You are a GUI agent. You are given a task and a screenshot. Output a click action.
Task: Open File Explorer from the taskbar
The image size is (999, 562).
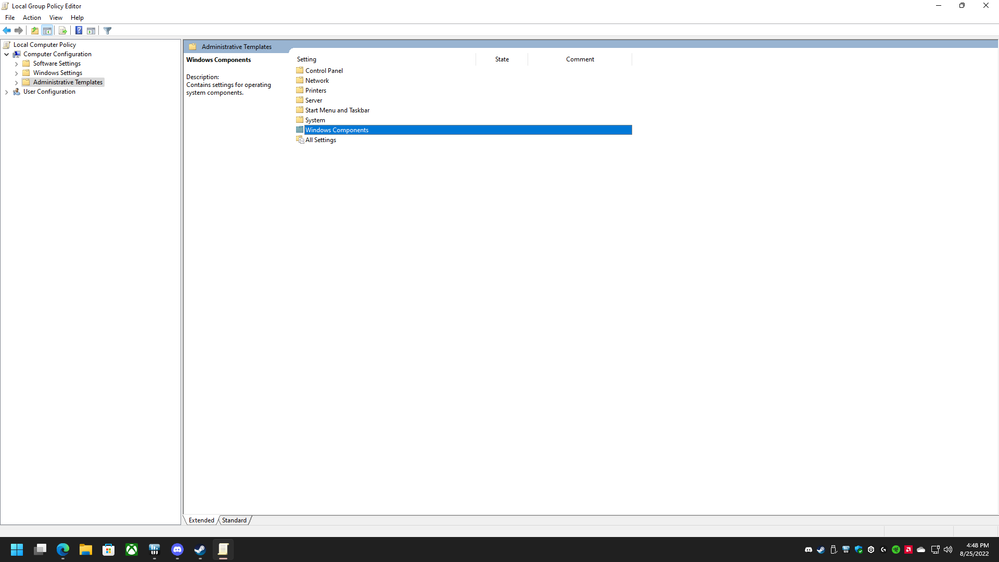86,549
